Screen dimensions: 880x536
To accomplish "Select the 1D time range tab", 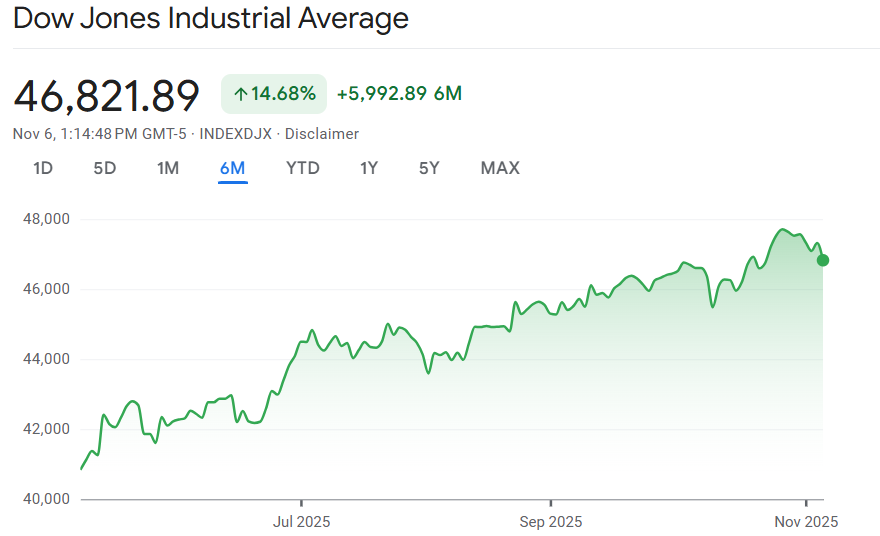I will point(43,168).
